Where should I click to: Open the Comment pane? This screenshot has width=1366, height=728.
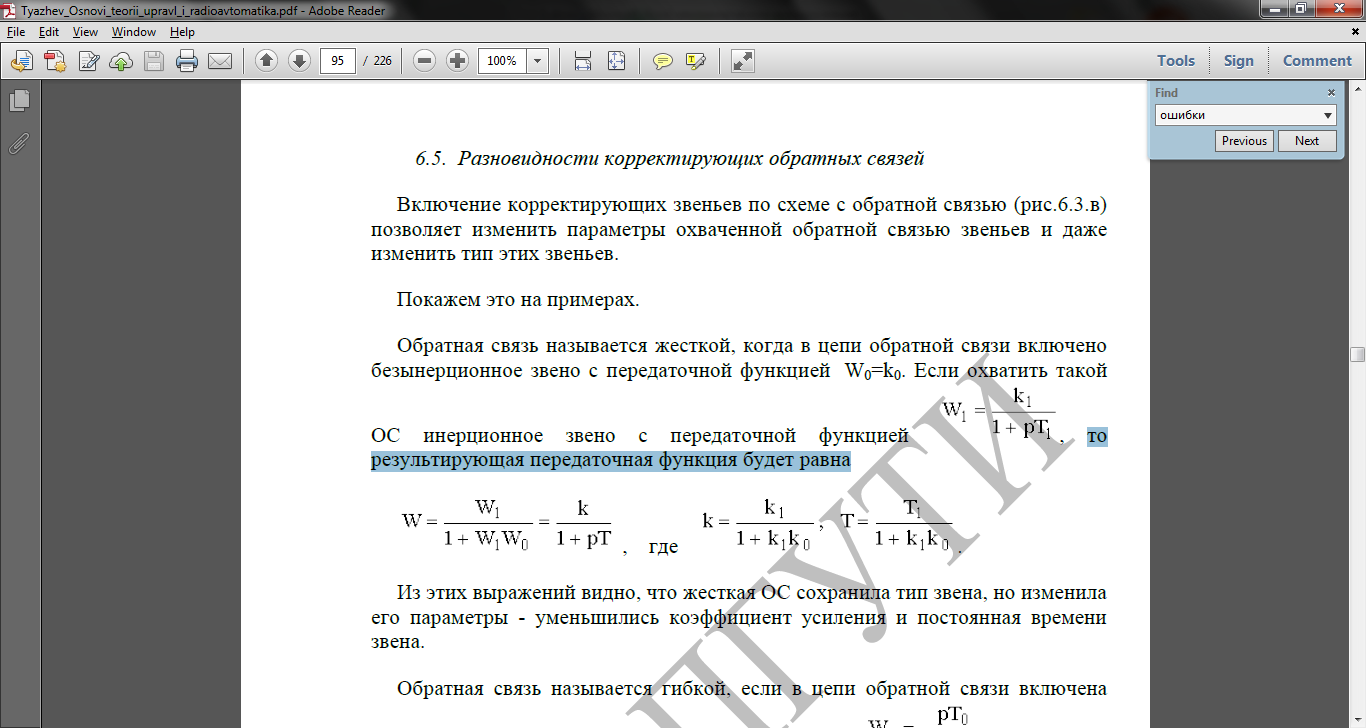point(1317,61)
